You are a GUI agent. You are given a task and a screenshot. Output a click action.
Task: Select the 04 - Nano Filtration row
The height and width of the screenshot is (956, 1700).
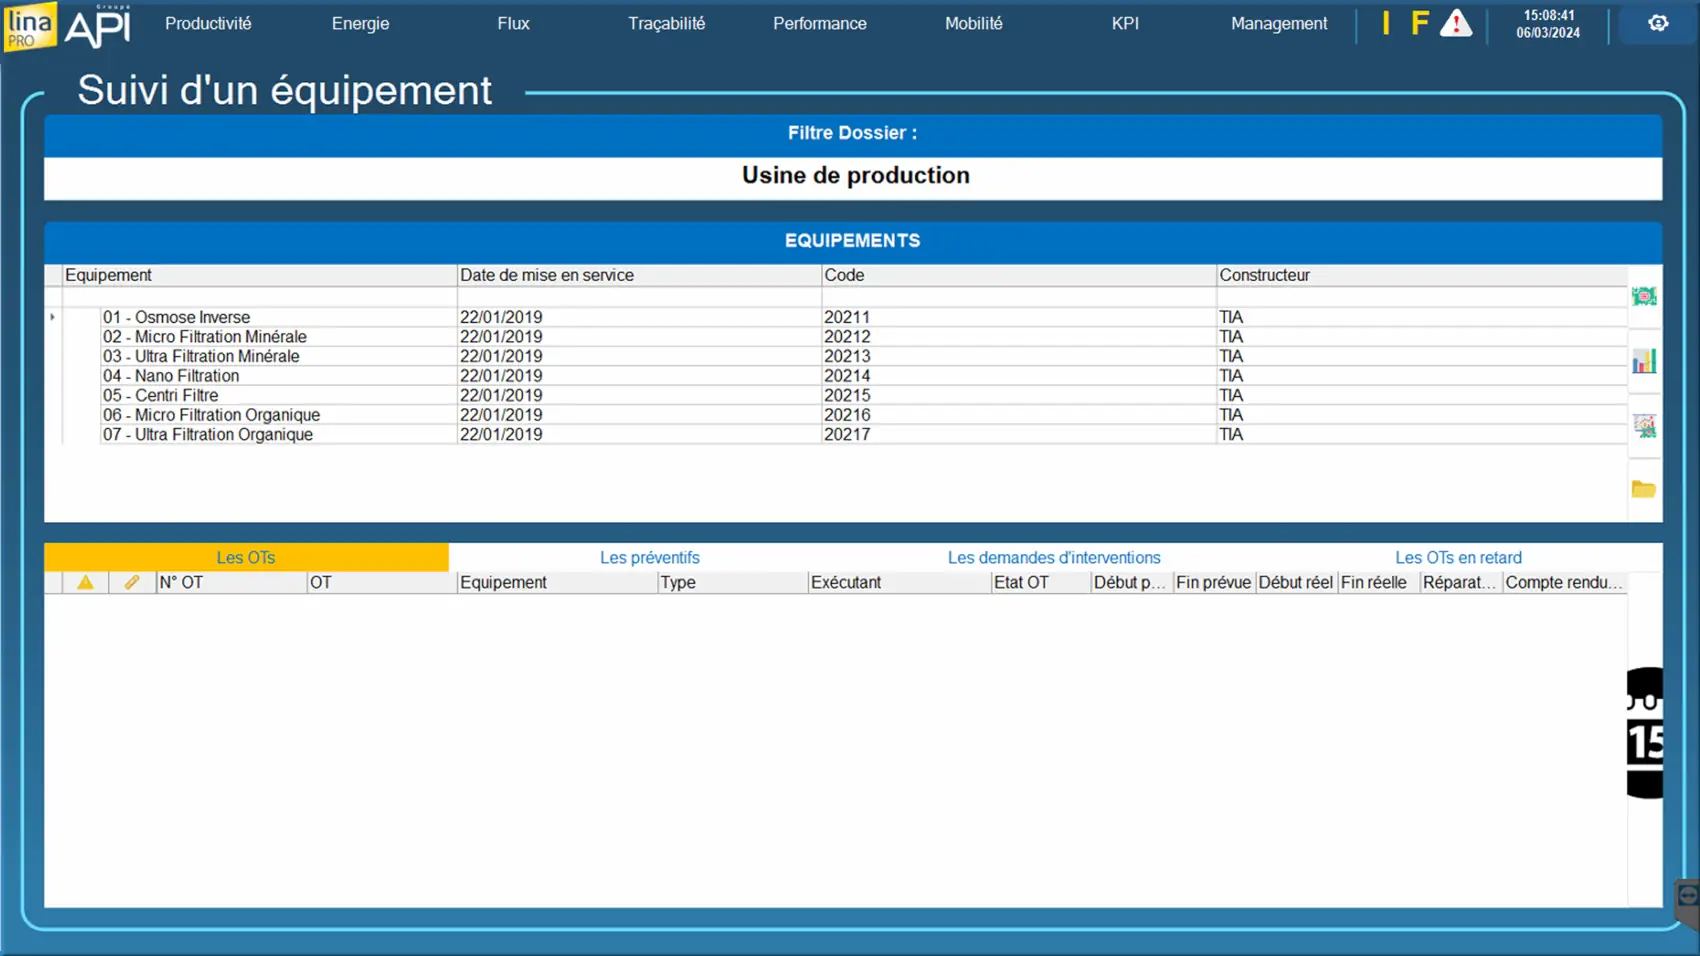[x=171, y=376]
